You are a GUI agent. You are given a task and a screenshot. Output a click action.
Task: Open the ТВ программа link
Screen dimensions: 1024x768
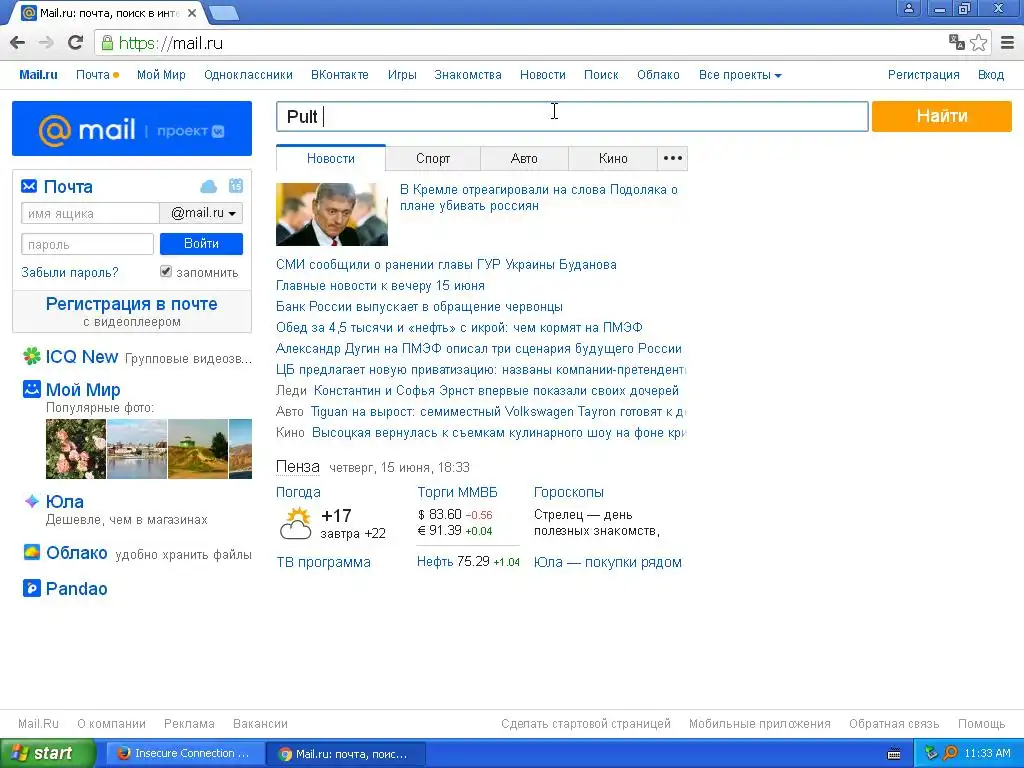[323, 562]
